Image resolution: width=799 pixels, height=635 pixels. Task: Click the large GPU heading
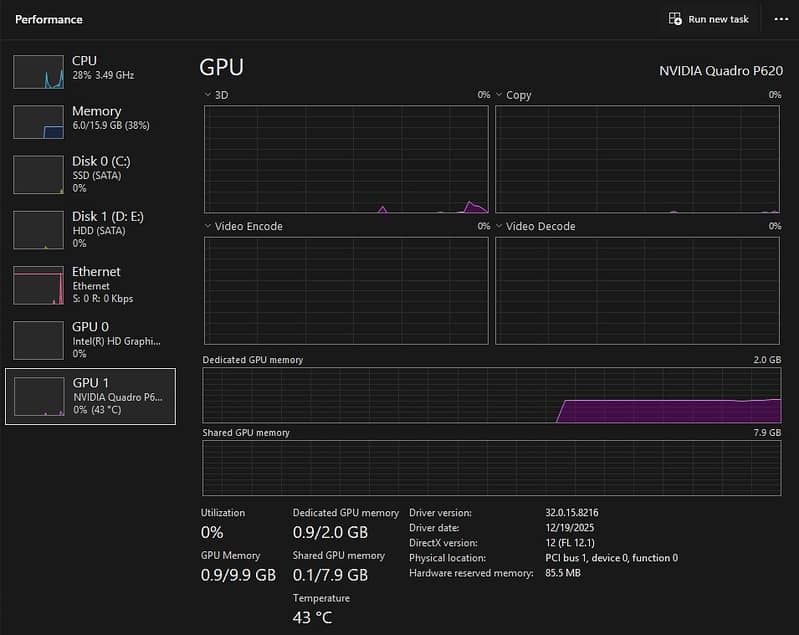click(222, 67)
